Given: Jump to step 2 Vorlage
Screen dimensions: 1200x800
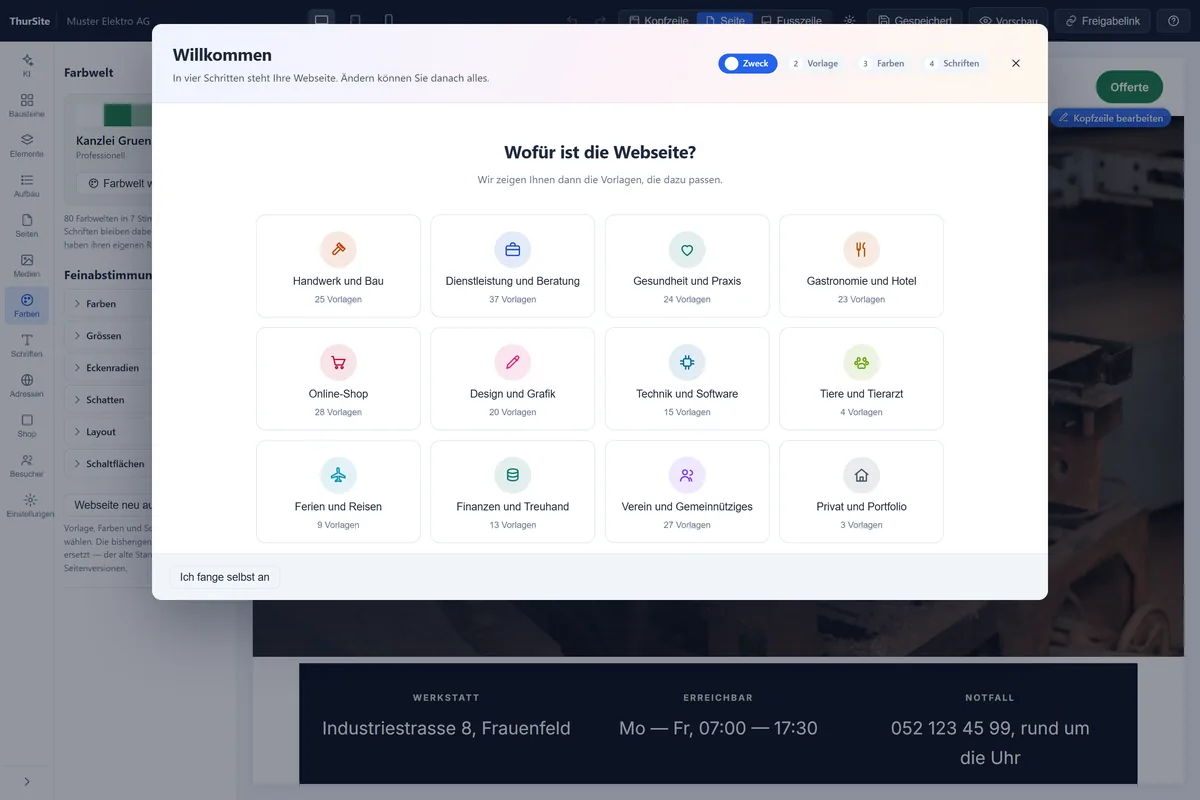Looking at the screenshot, I should tap(815, 63).
